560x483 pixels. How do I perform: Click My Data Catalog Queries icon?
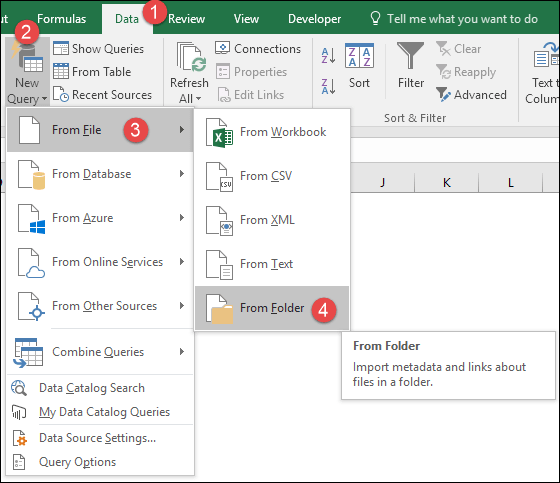(x=19, y=412)
